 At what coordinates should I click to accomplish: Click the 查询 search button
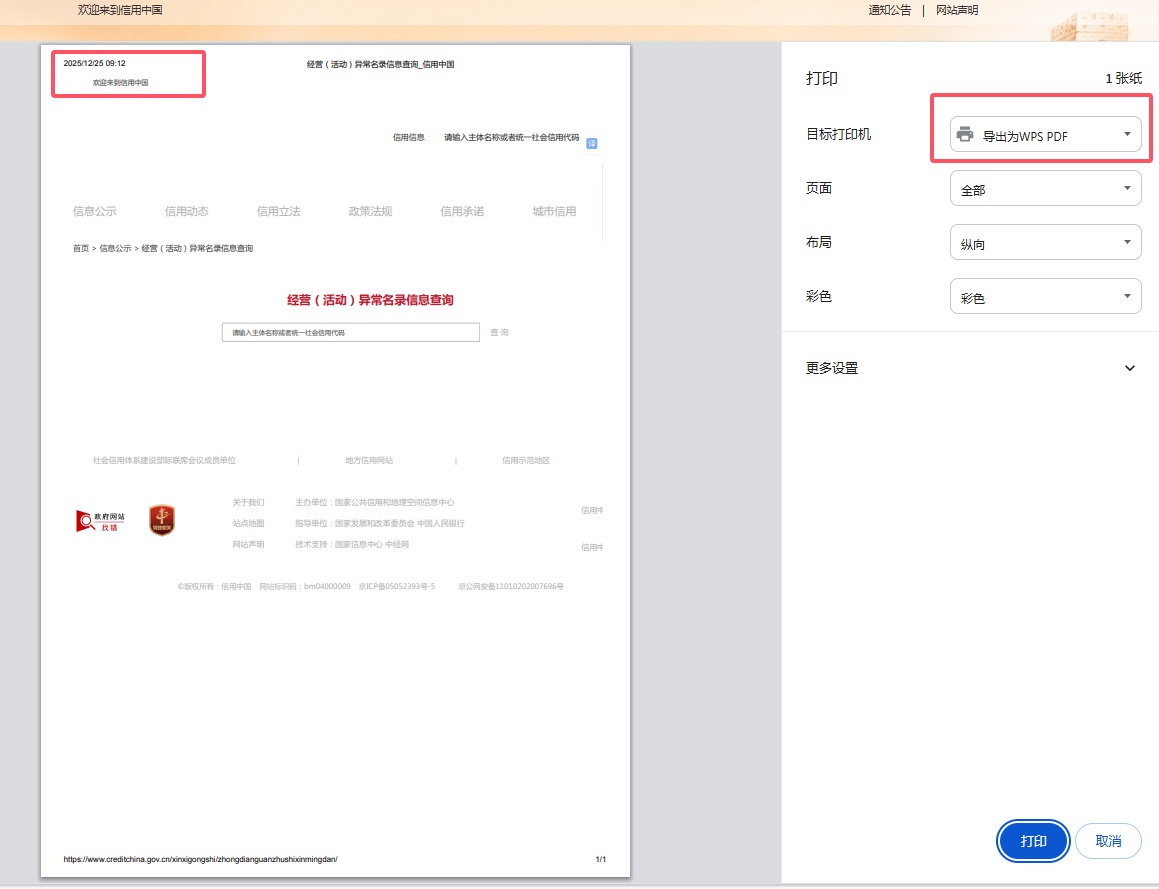[x=499, y=332]
